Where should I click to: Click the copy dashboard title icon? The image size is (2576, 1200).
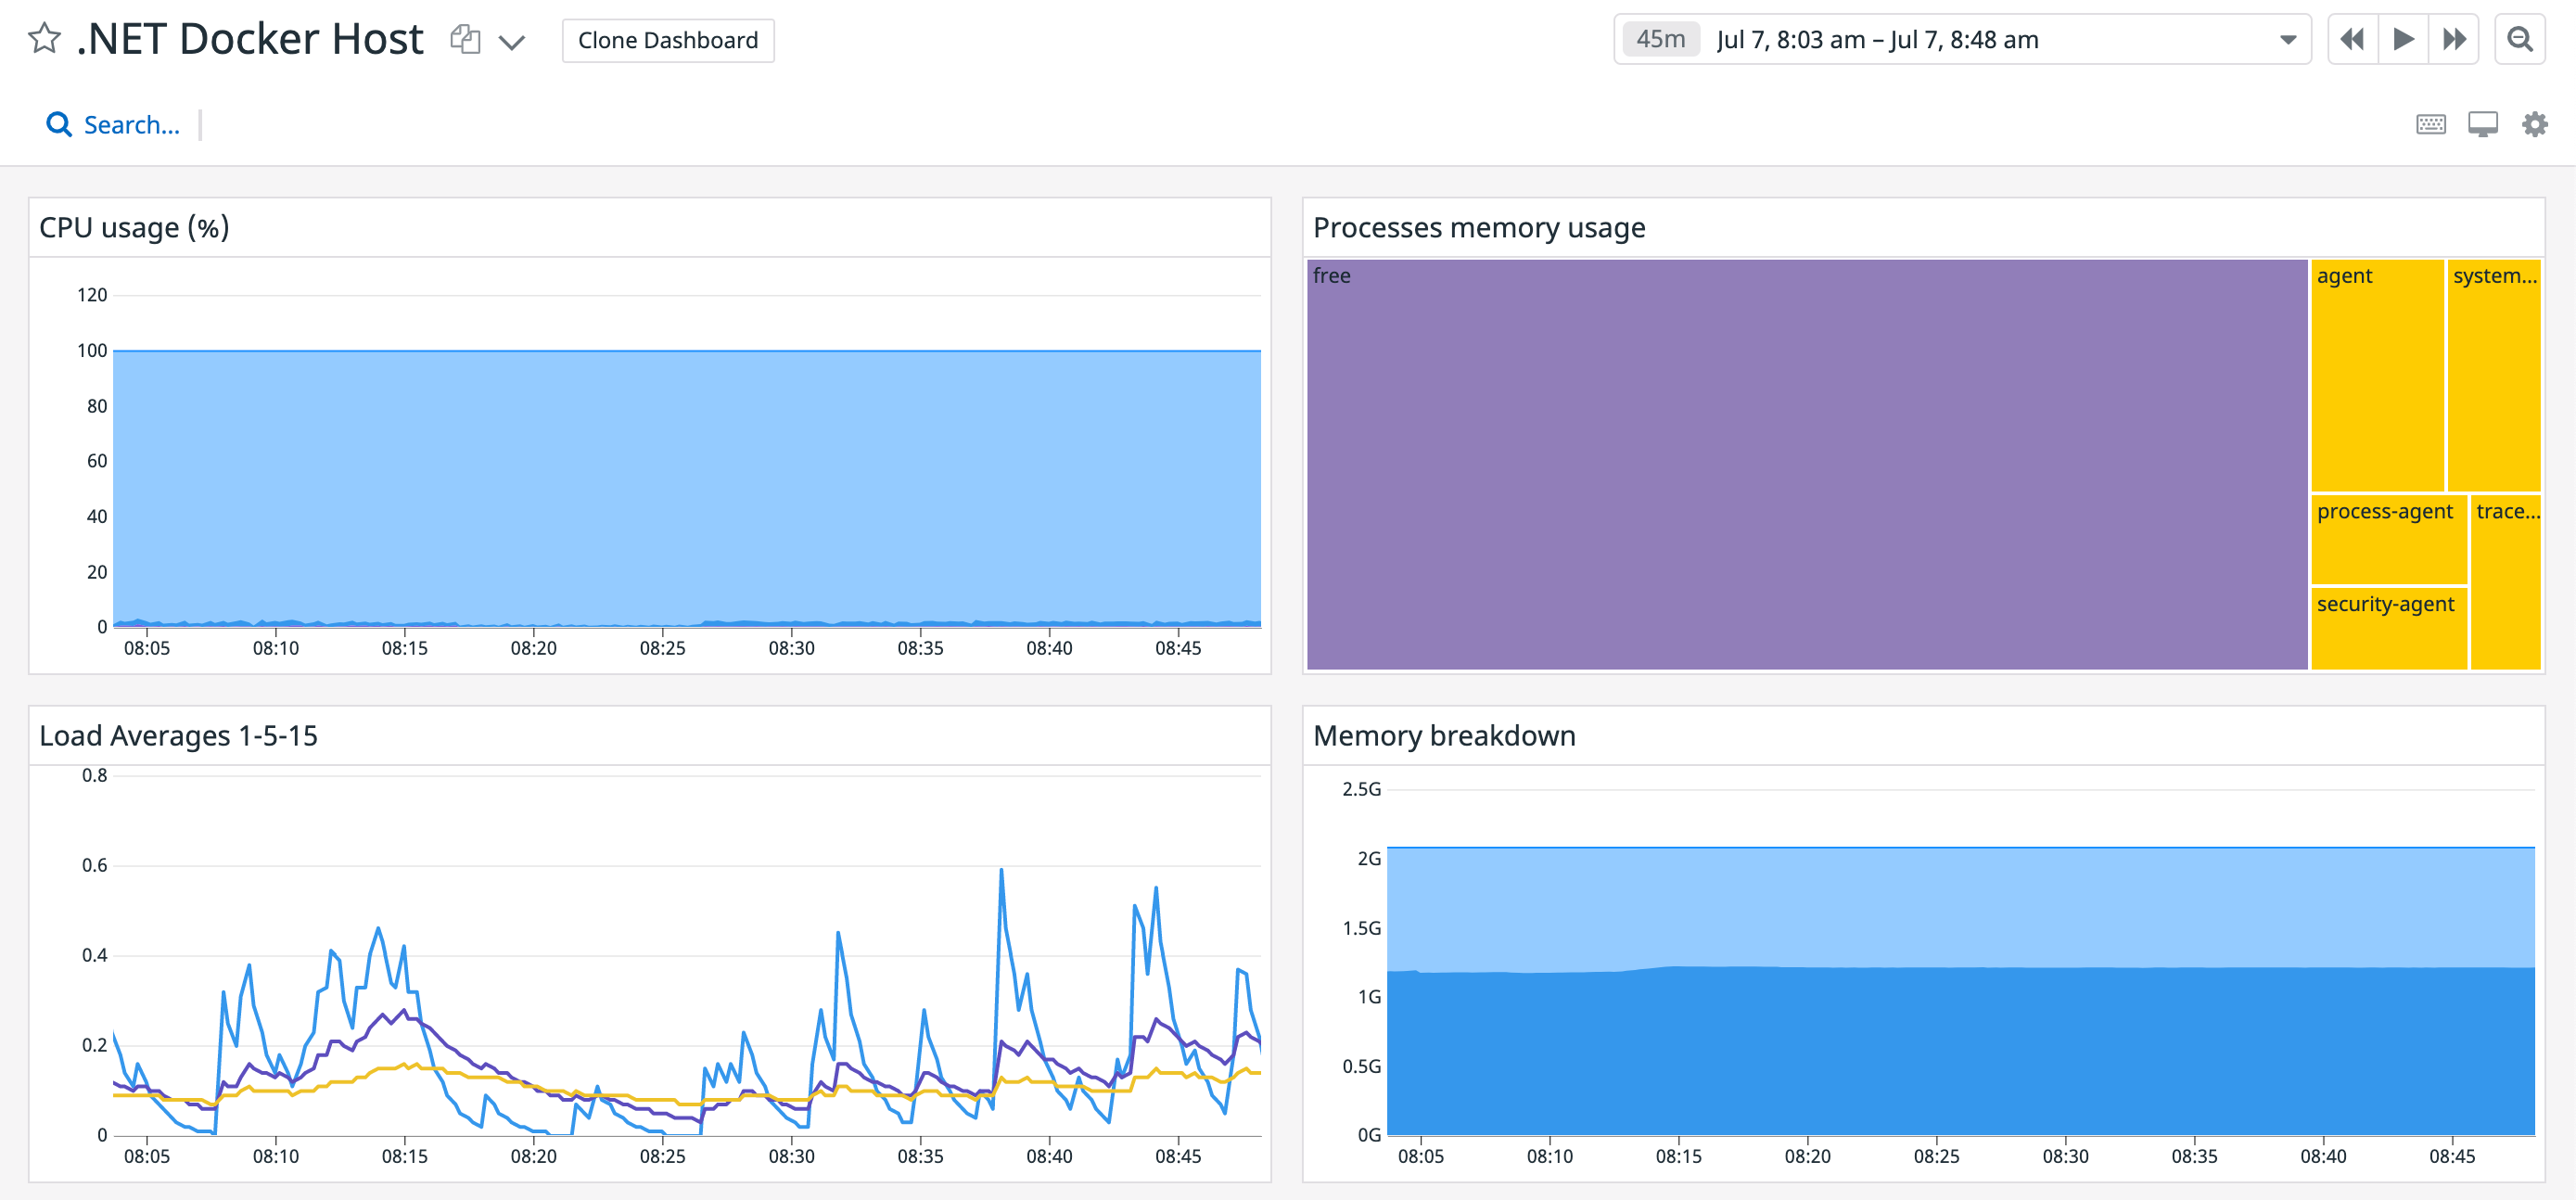click(465, 38)
